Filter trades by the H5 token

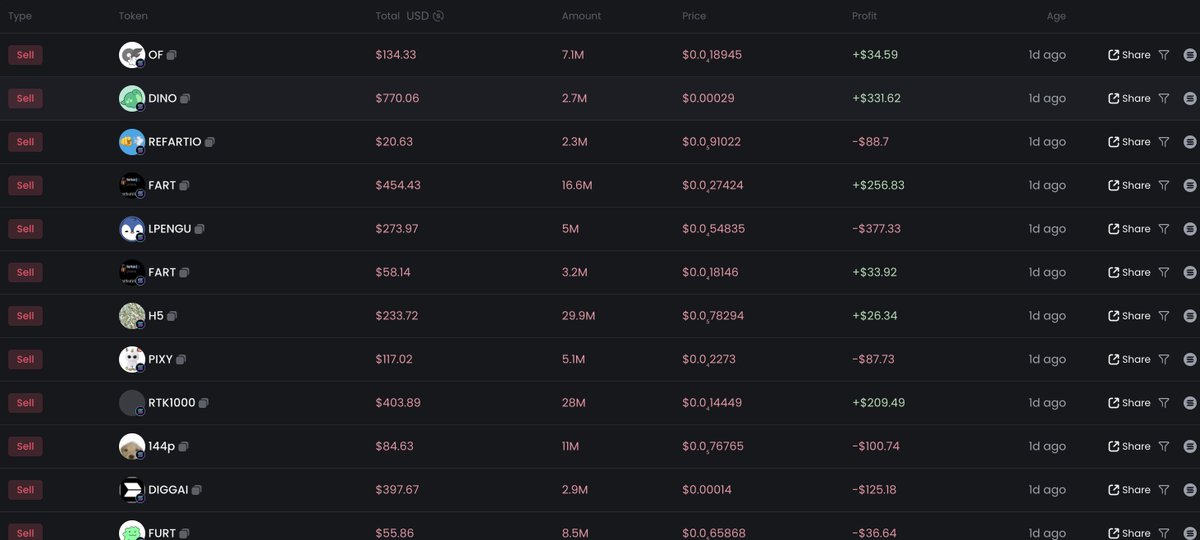(1163, 316)
